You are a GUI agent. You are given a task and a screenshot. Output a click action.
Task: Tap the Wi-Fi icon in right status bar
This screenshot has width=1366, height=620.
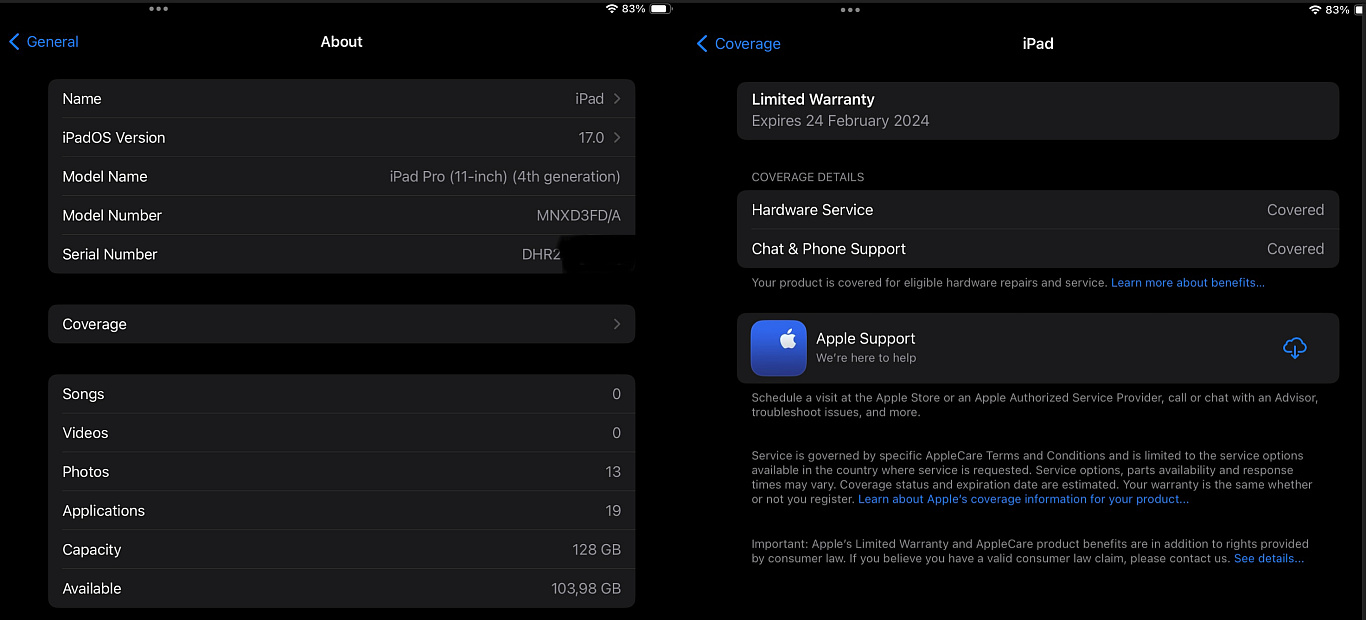point(1315,10)
